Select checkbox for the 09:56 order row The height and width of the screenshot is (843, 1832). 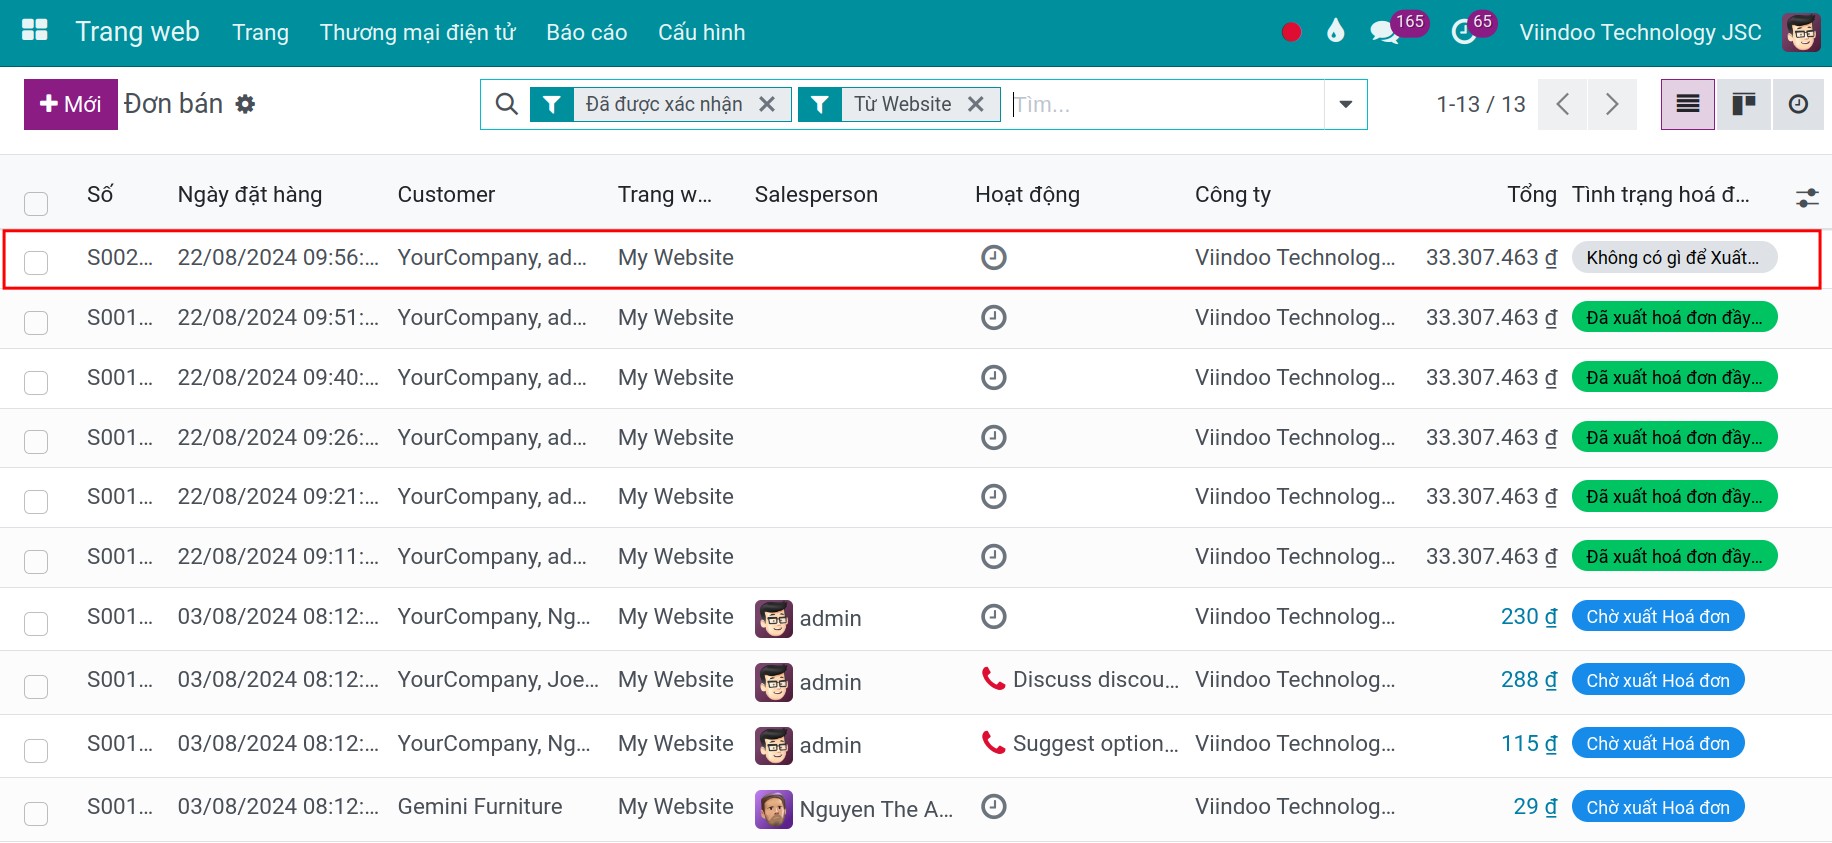point(36,263)
